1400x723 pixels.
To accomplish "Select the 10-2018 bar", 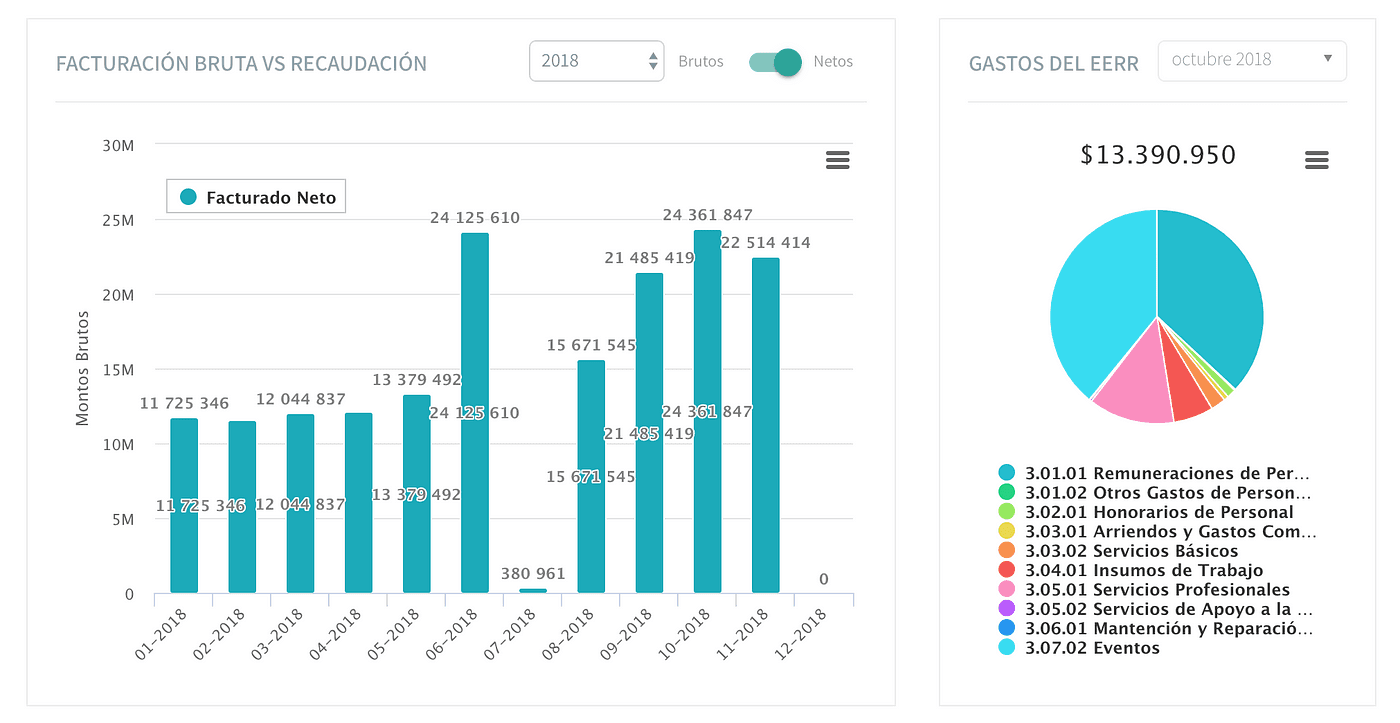I will (x=707, y=412).
